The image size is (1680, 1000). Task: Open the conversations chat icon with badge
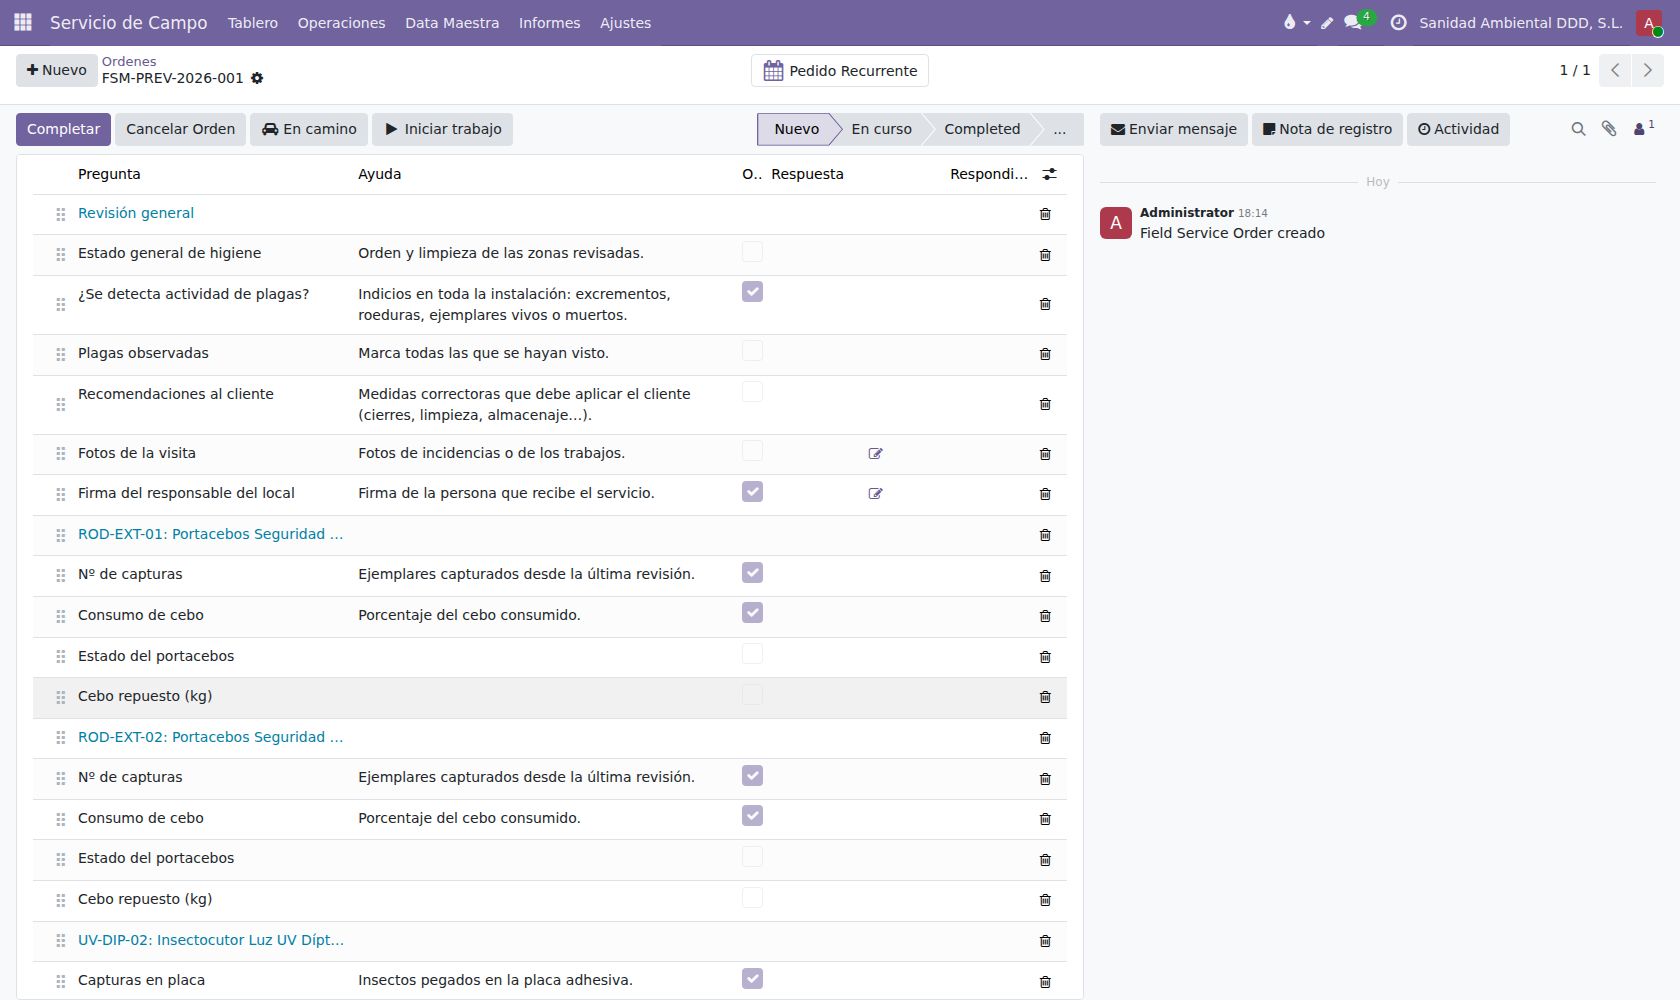[1354, 22]
